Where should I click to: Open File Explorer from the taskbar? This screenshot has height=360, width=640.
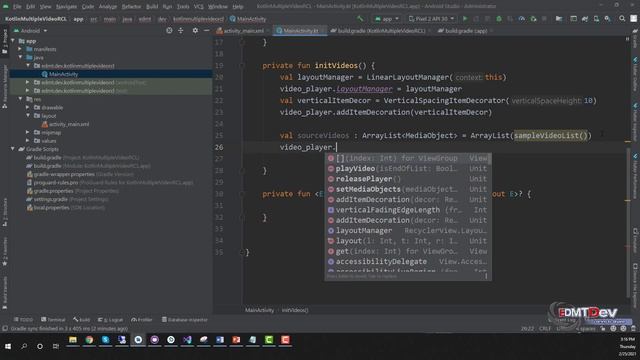(x=73, y=340)
